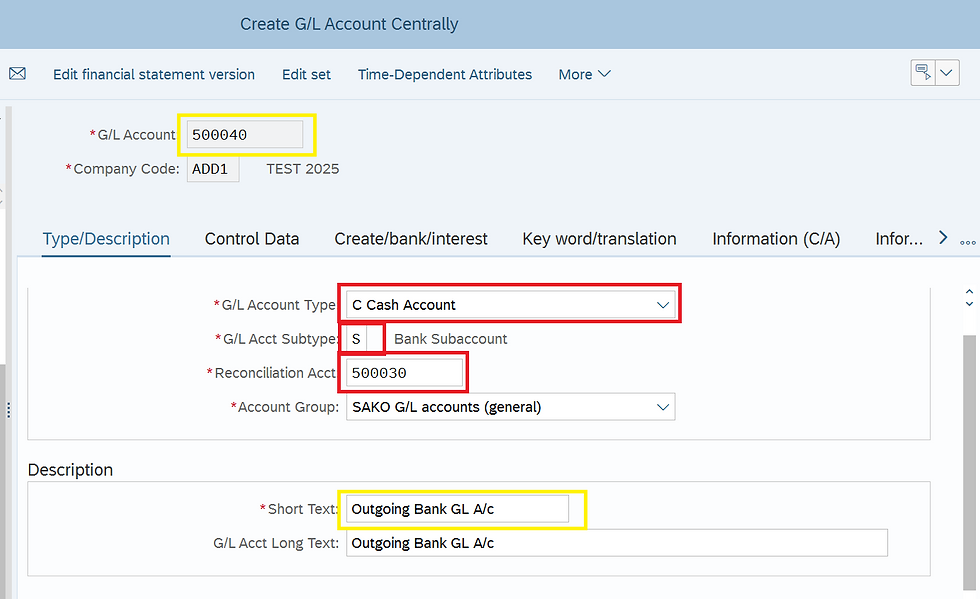Expand the More menu chevron
This screenshot has height=599, width=980.
(x=604, y=74)
